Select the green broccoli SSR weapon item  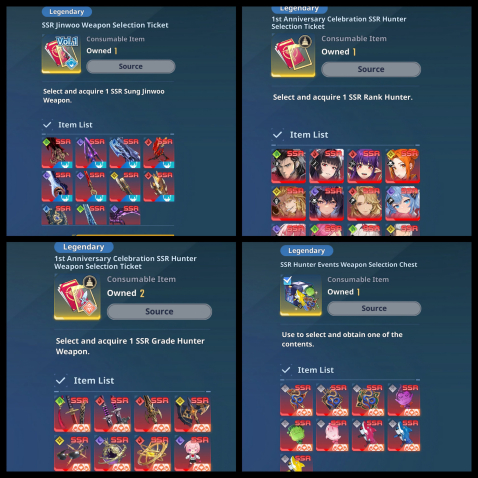(296, 436)
